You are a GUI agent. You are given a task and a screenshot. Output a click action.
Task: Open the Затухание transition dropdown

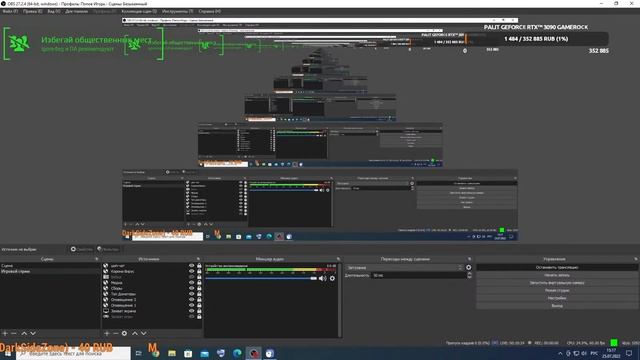coord(404,268)
